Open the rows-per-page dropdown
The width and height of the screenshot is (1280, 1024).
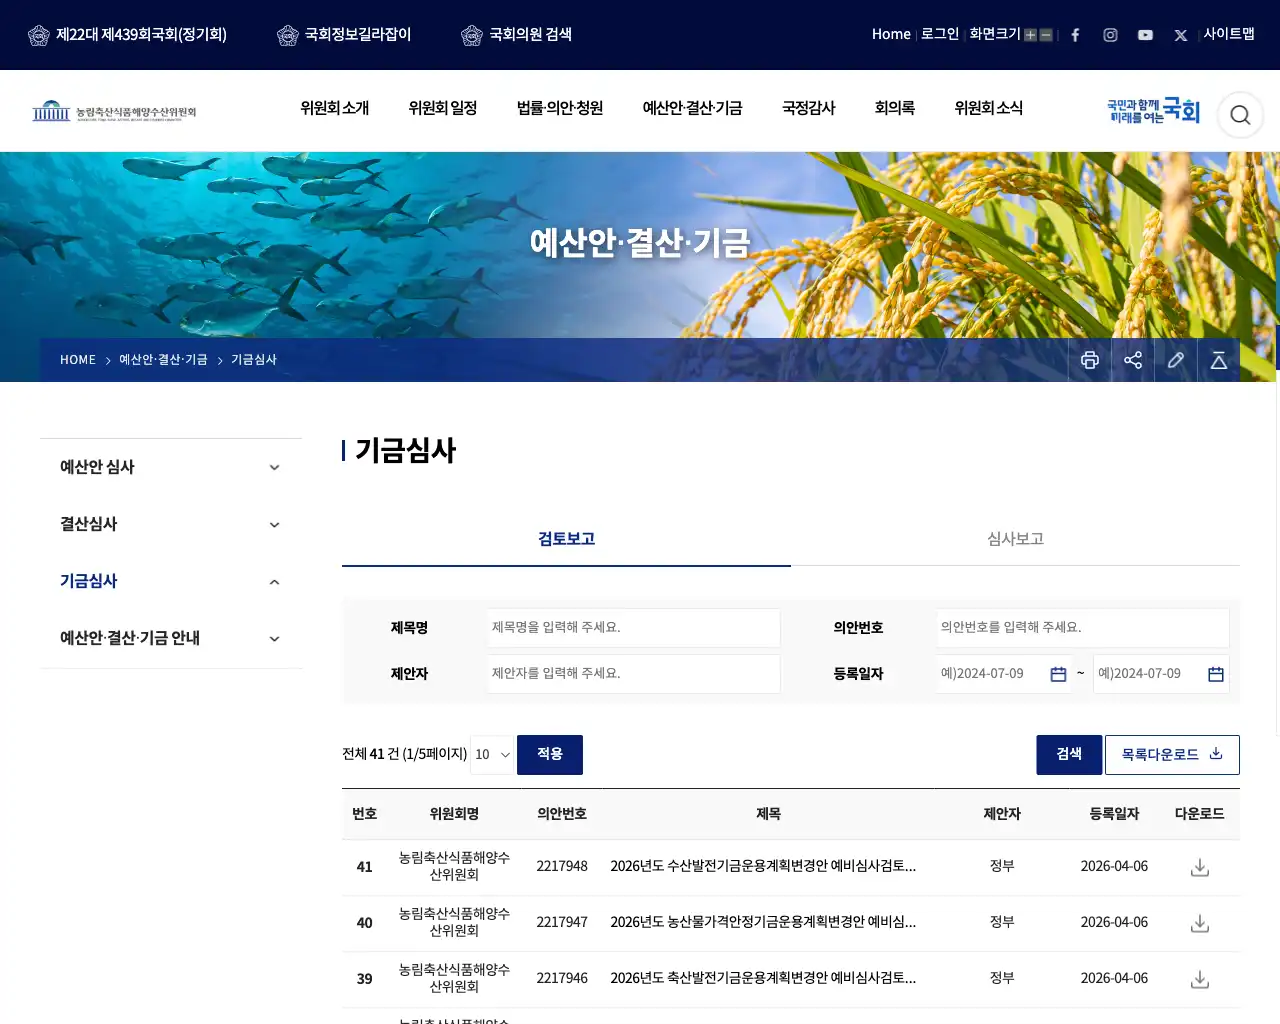click(x=492, y=755)
